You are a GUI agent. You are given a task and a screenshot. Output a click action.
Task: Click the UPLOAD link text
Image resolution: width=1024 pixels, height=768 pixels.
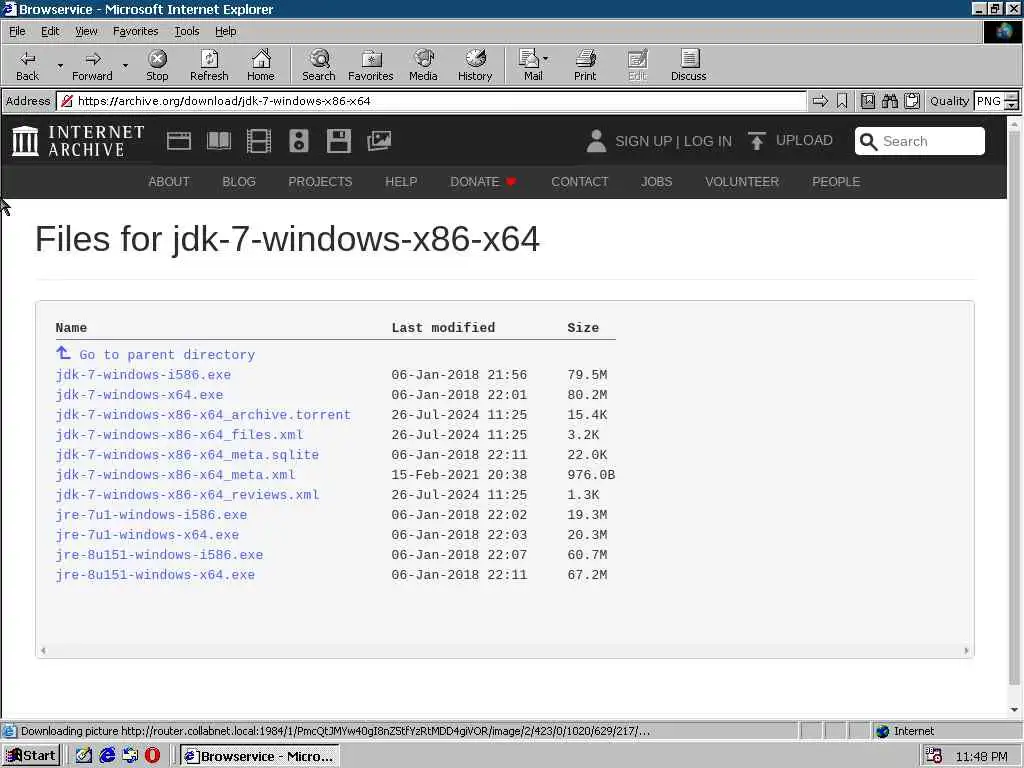pos(804,140)
